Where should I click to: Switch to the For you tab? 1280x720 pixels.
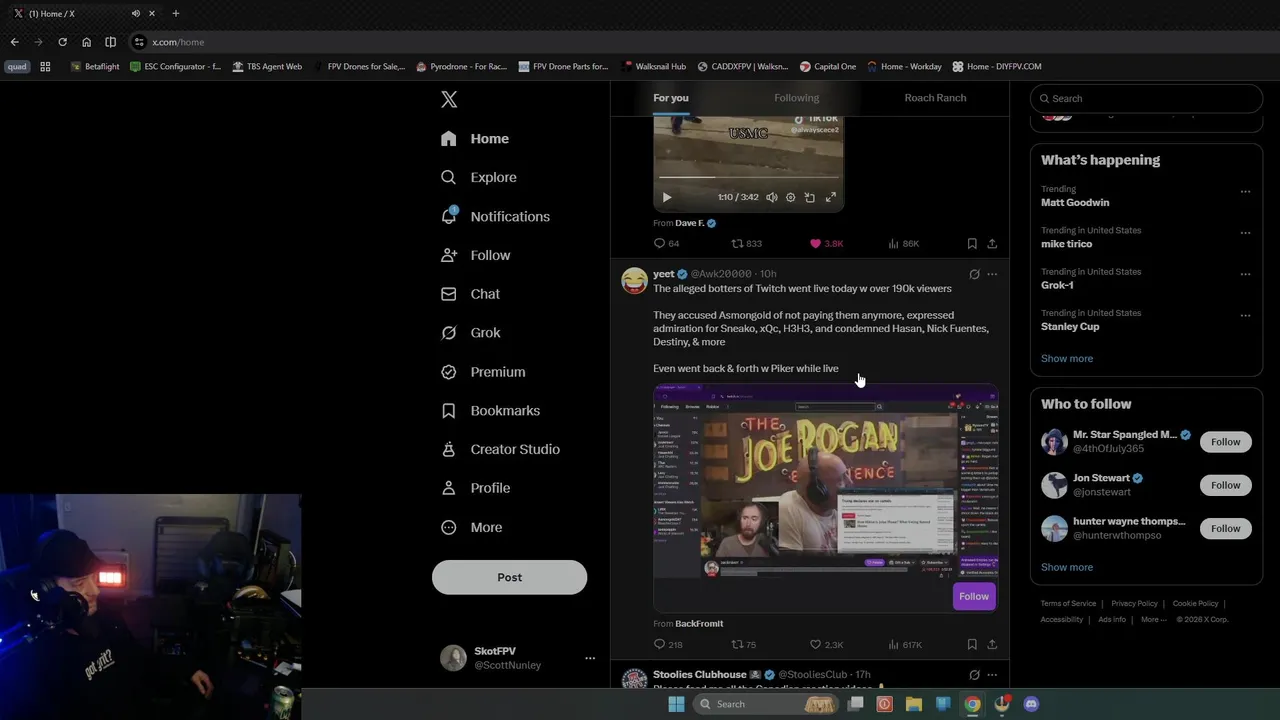point(671,98)
